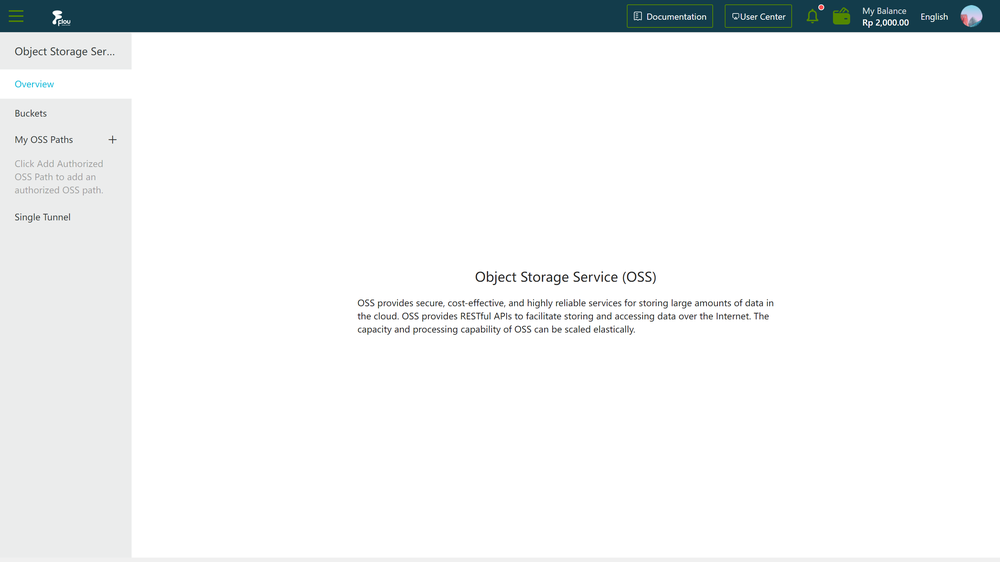Screen dimensions: 1000x562
Task: Click the Flou logo in header
Action: point(61,18)
